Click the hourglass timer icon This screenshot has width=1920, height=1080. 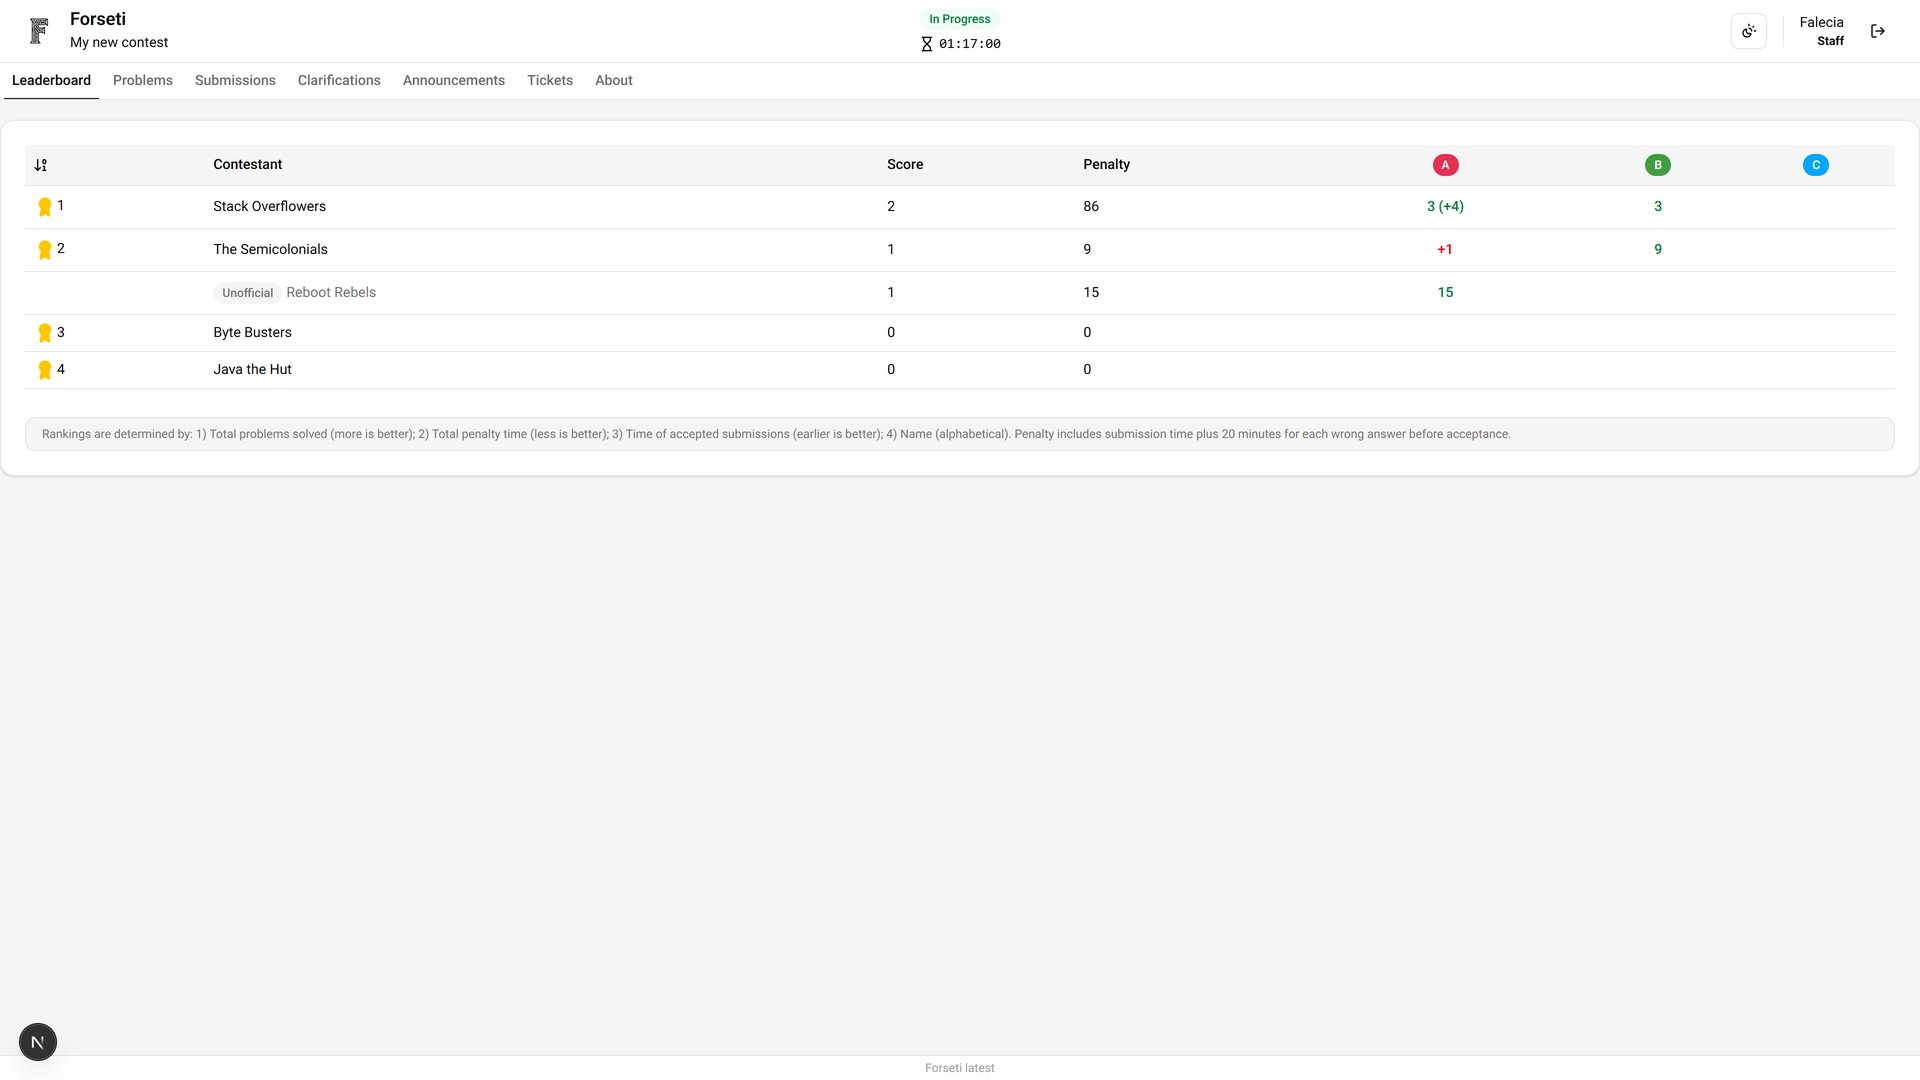point(926,44)
